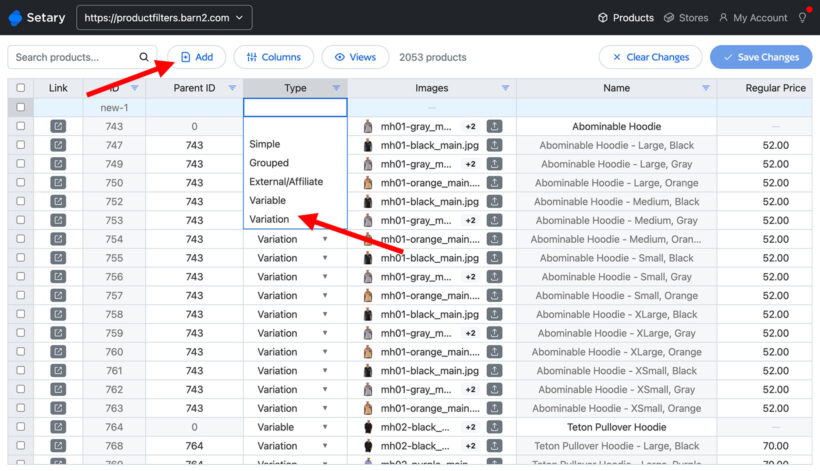Click Save Changes button

(x=761, y=57)
